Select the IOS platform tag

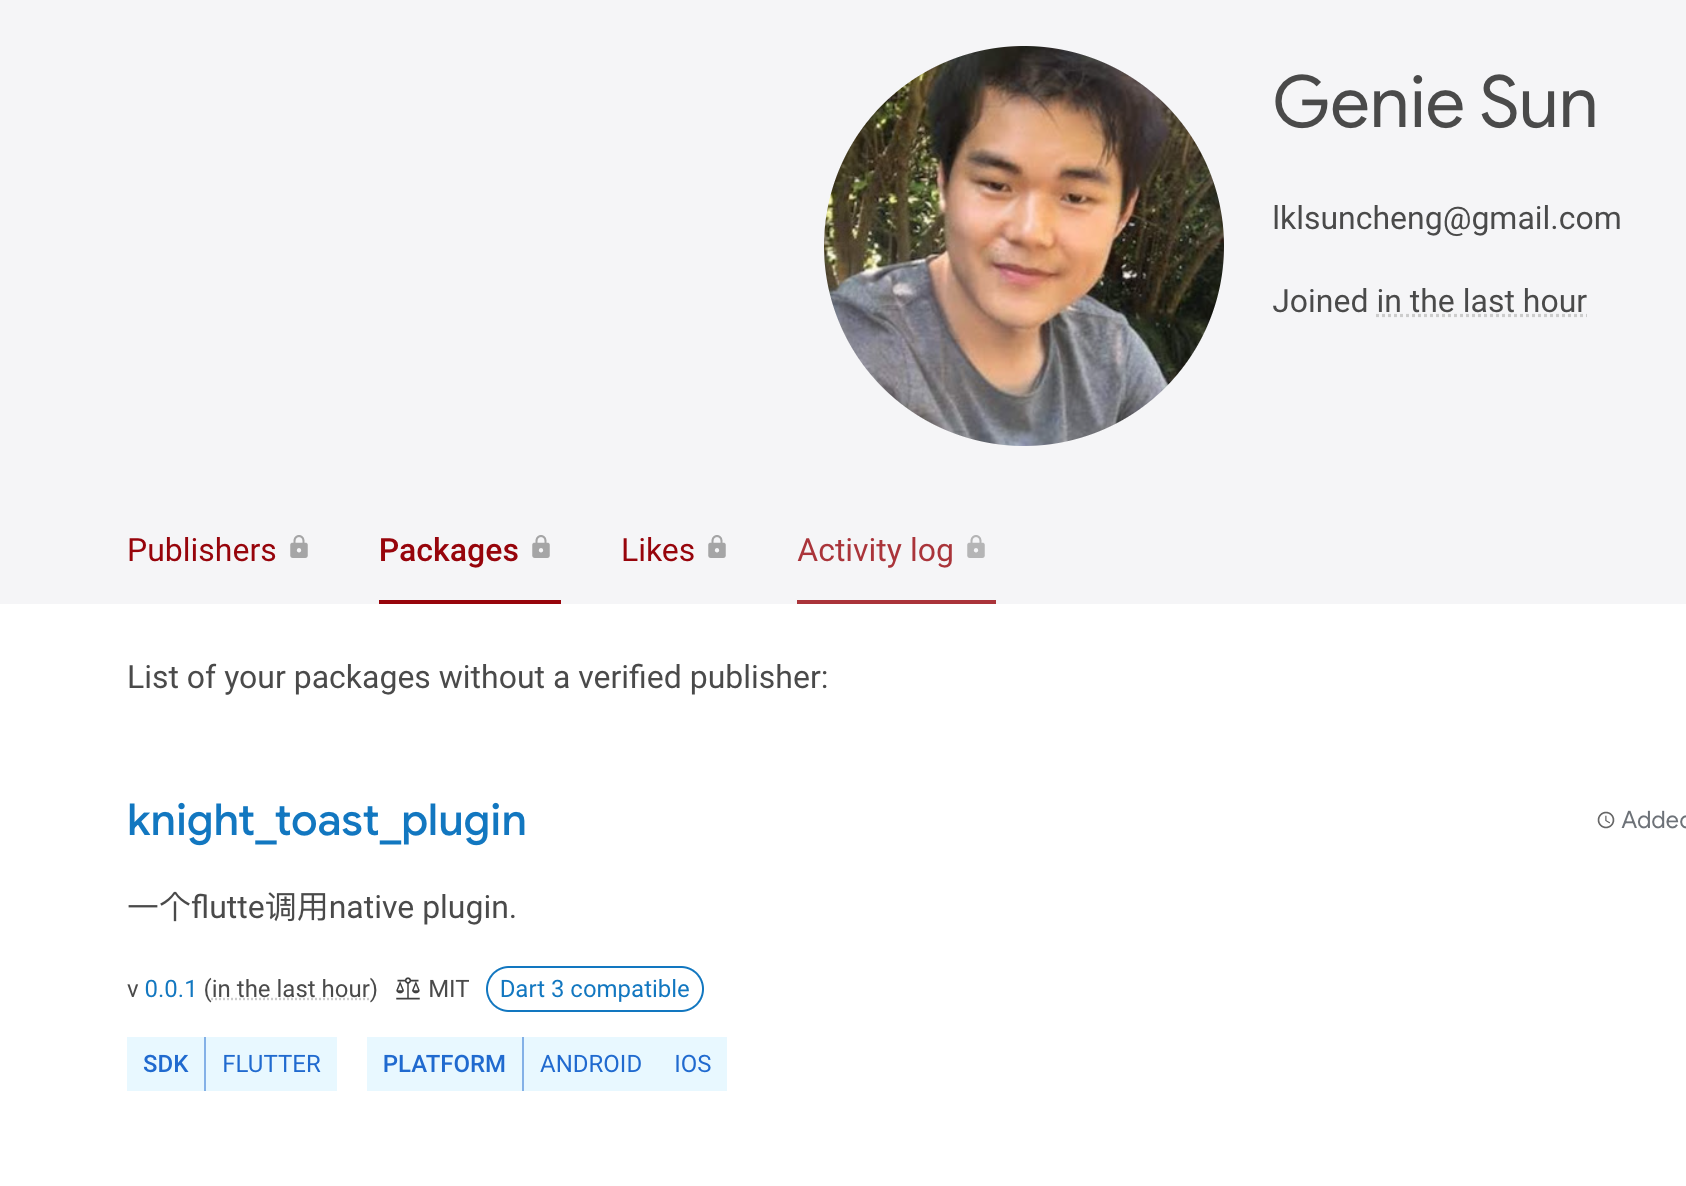[x=692, y=1064]
